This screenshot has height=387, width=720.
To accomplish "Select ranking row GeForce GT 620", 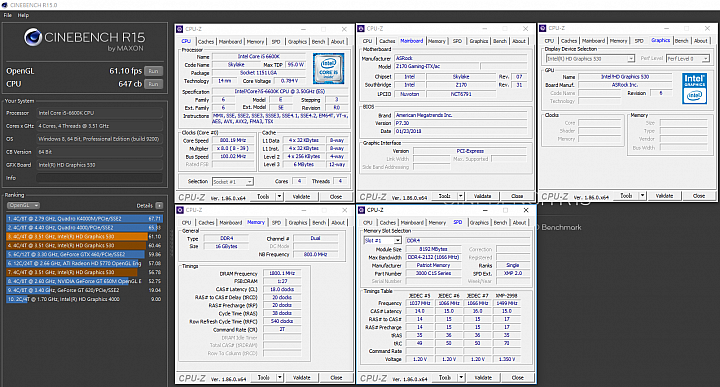I will [84, 290].
